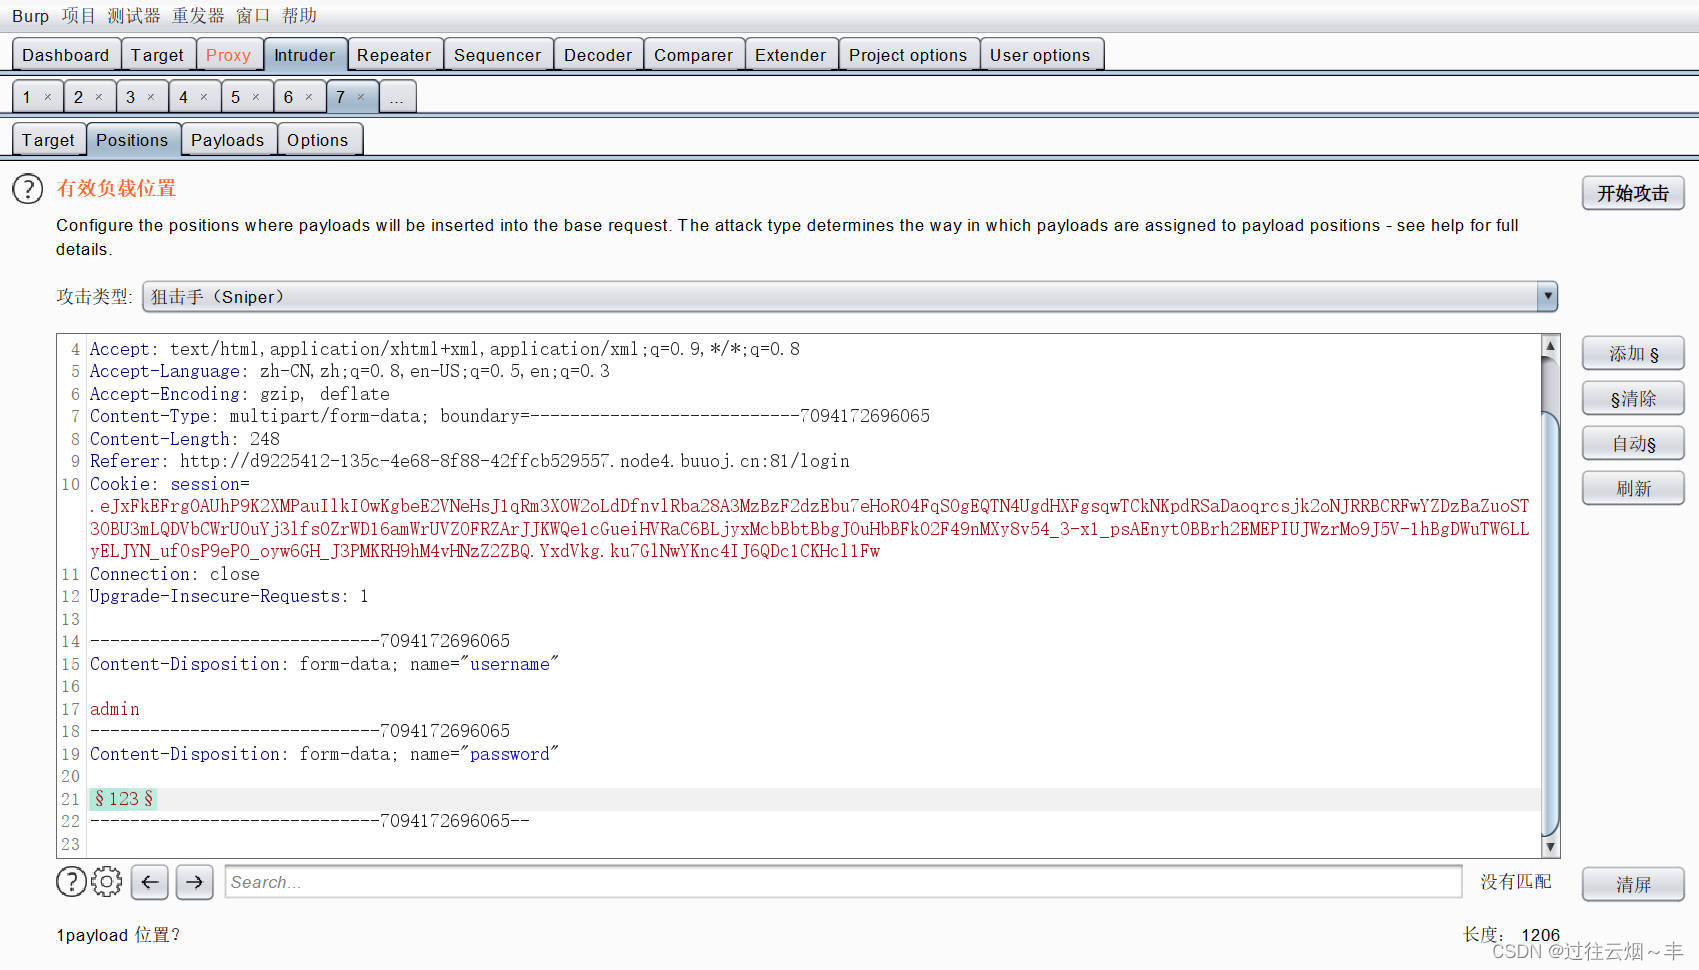1699x970 pixels.
Task: Switch to the Project options tab
Action: 908,55
